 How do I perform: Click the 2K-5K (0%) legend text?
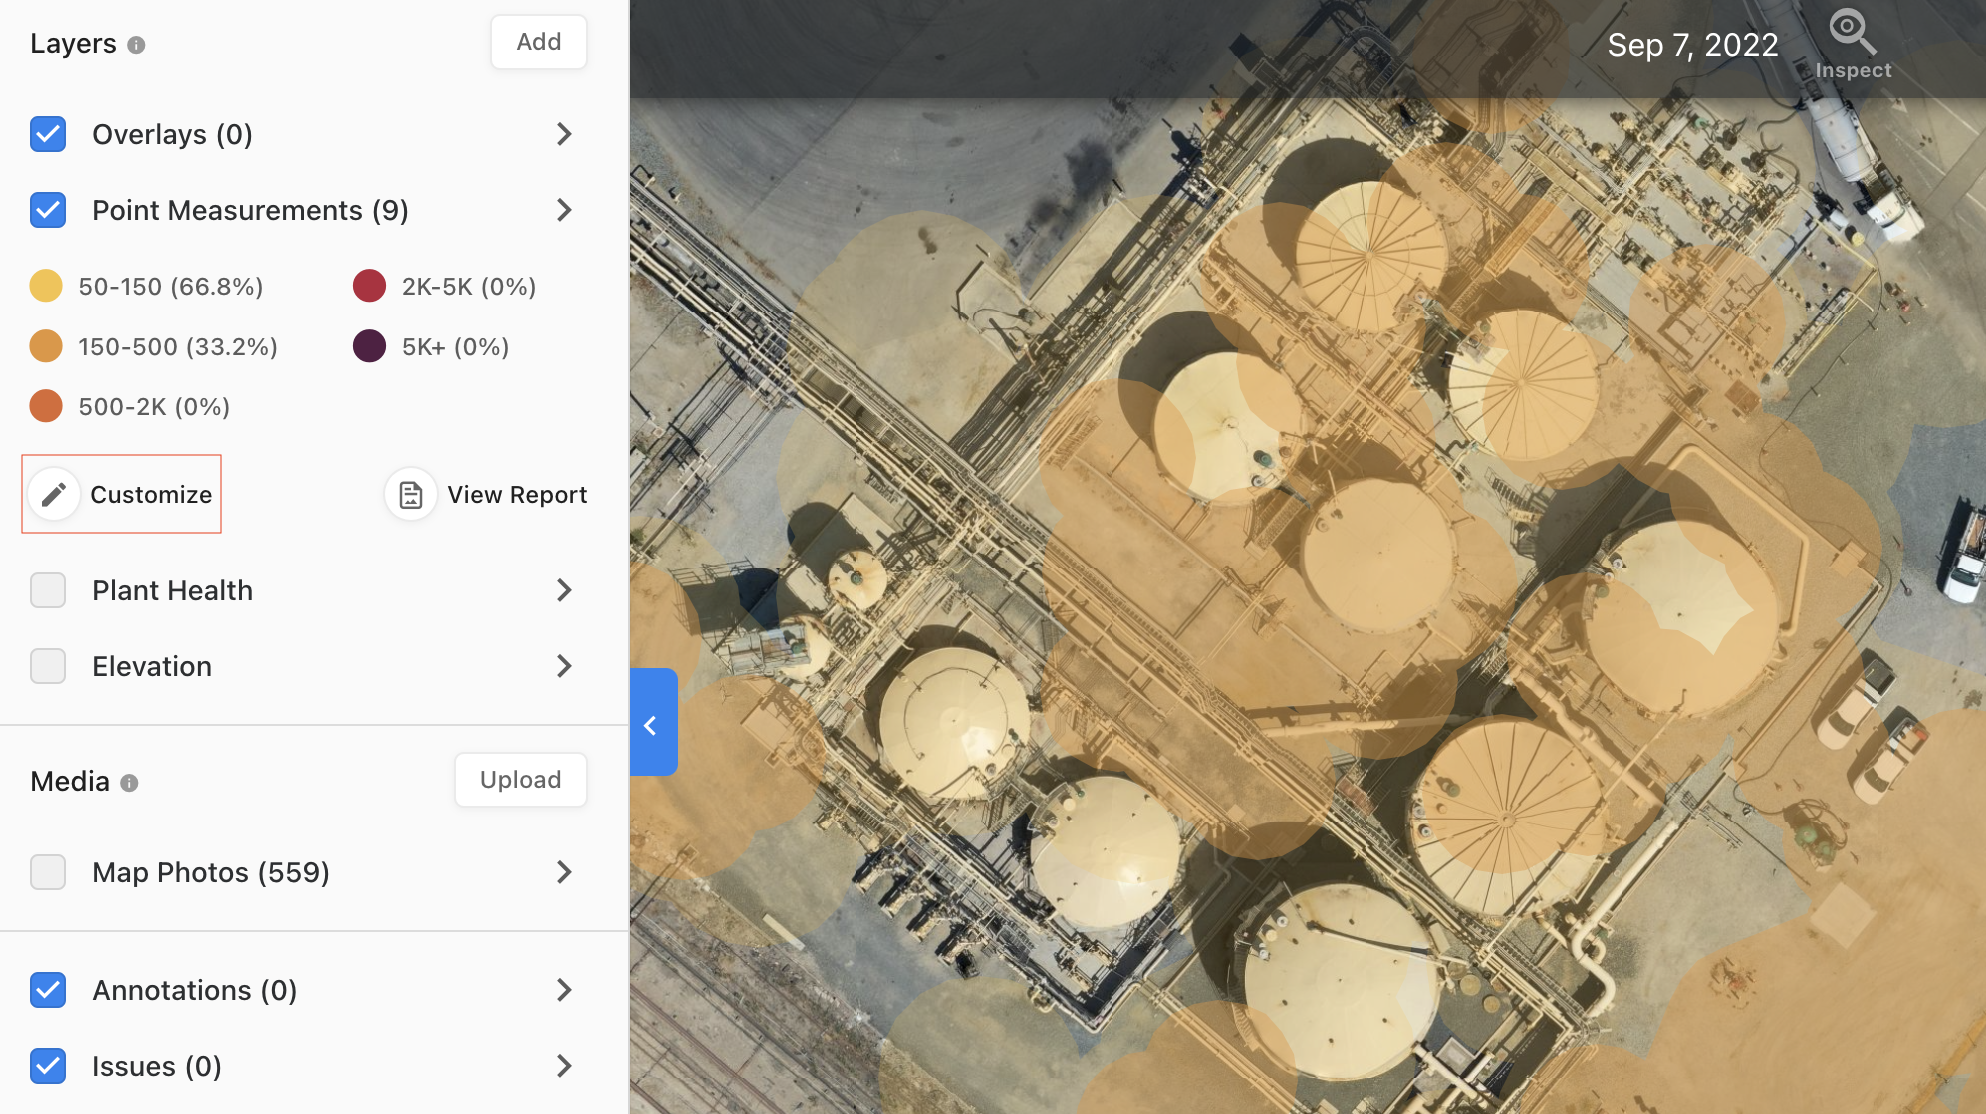coord(469,287)
